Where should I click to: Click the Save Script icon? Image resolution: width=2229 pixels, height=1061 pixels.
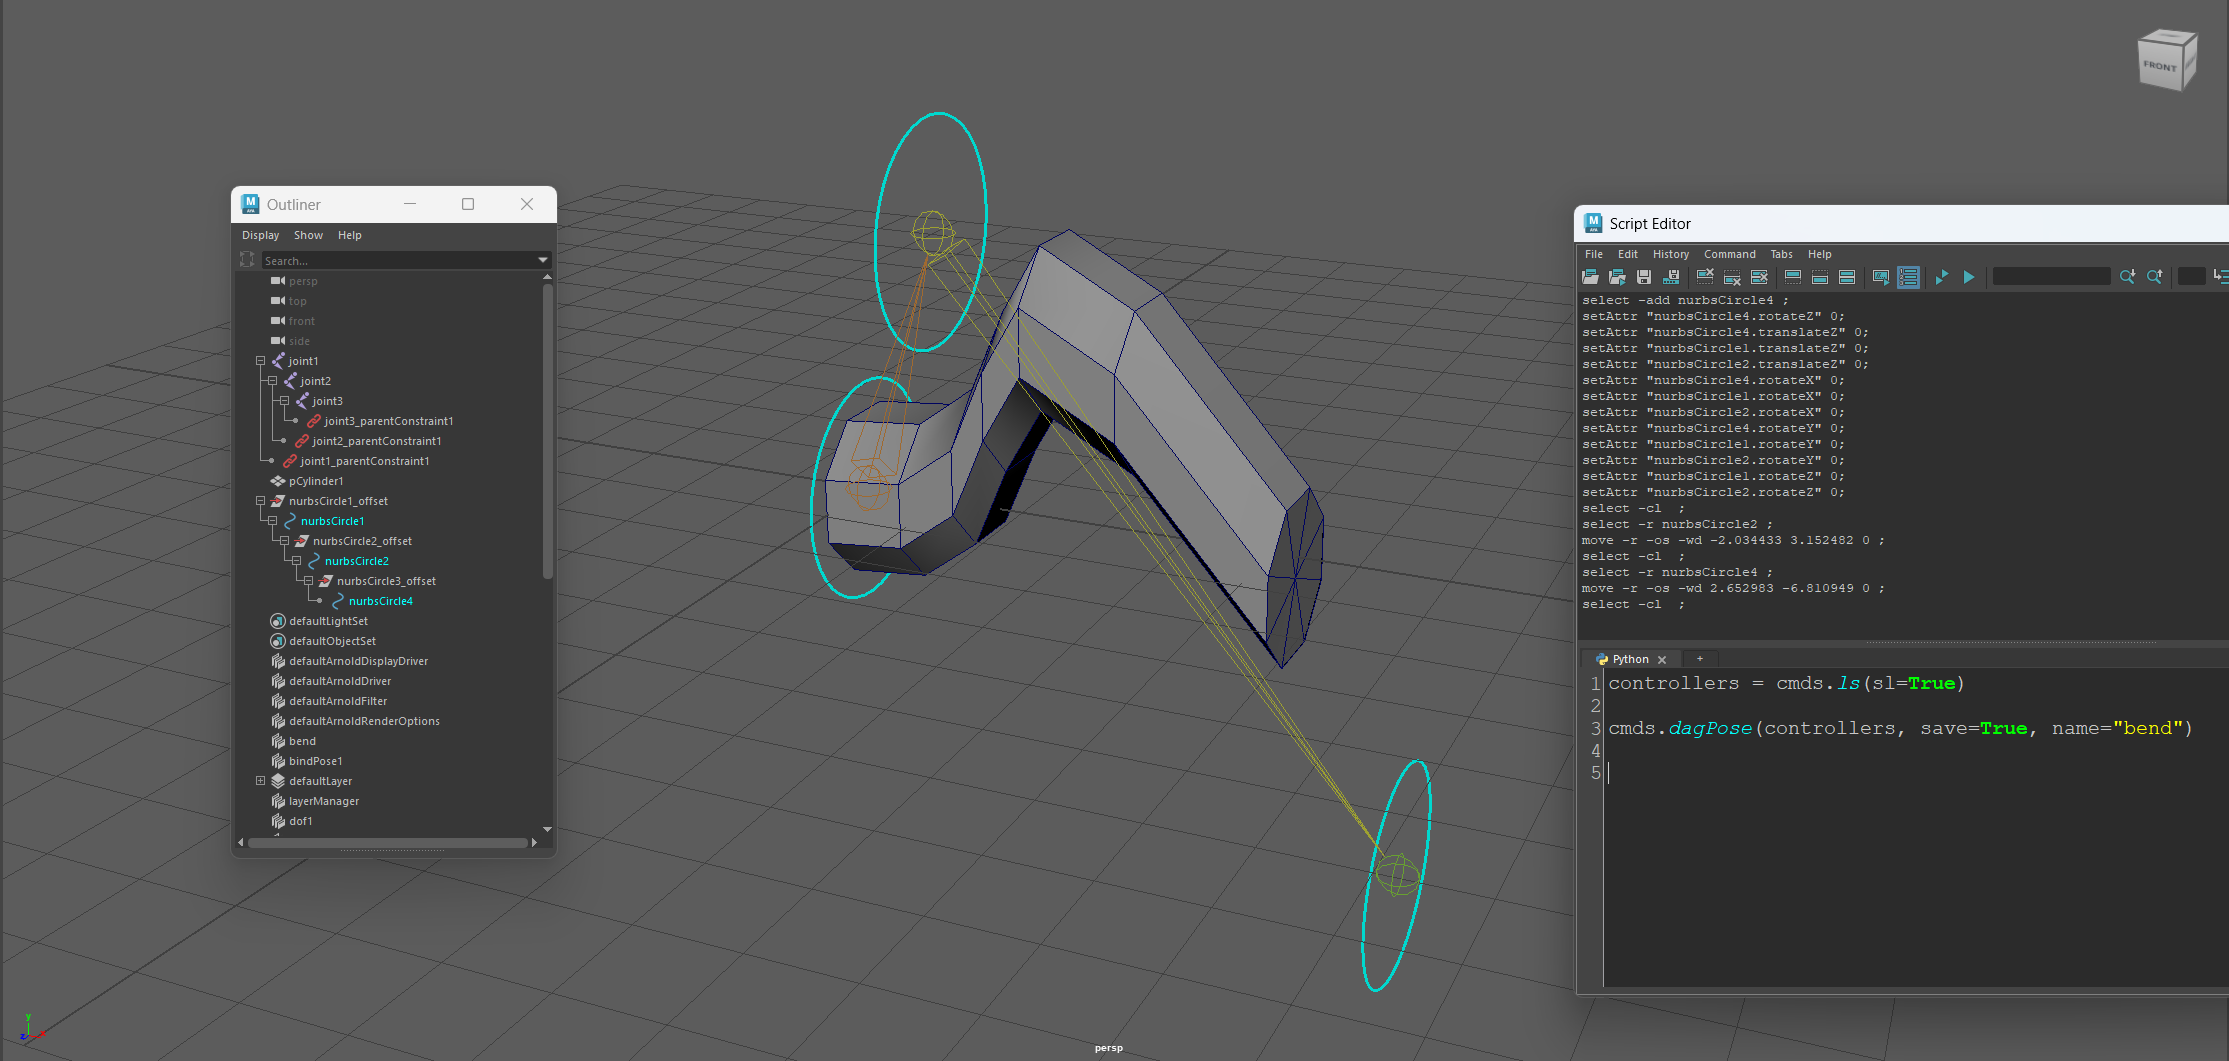[1644, 277]
